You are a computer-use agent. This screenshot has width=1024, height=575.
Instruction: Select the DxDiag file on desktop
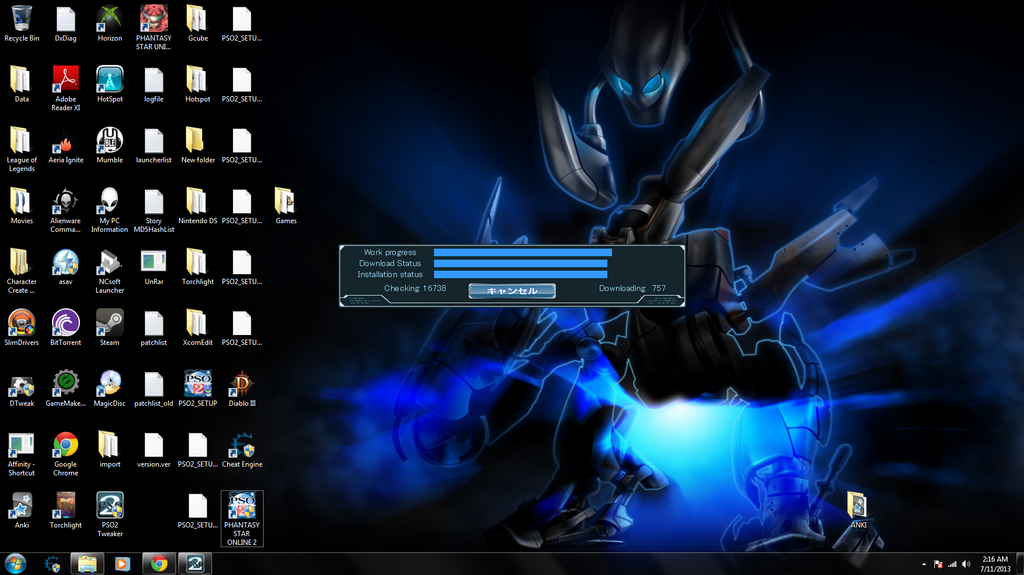65,24
